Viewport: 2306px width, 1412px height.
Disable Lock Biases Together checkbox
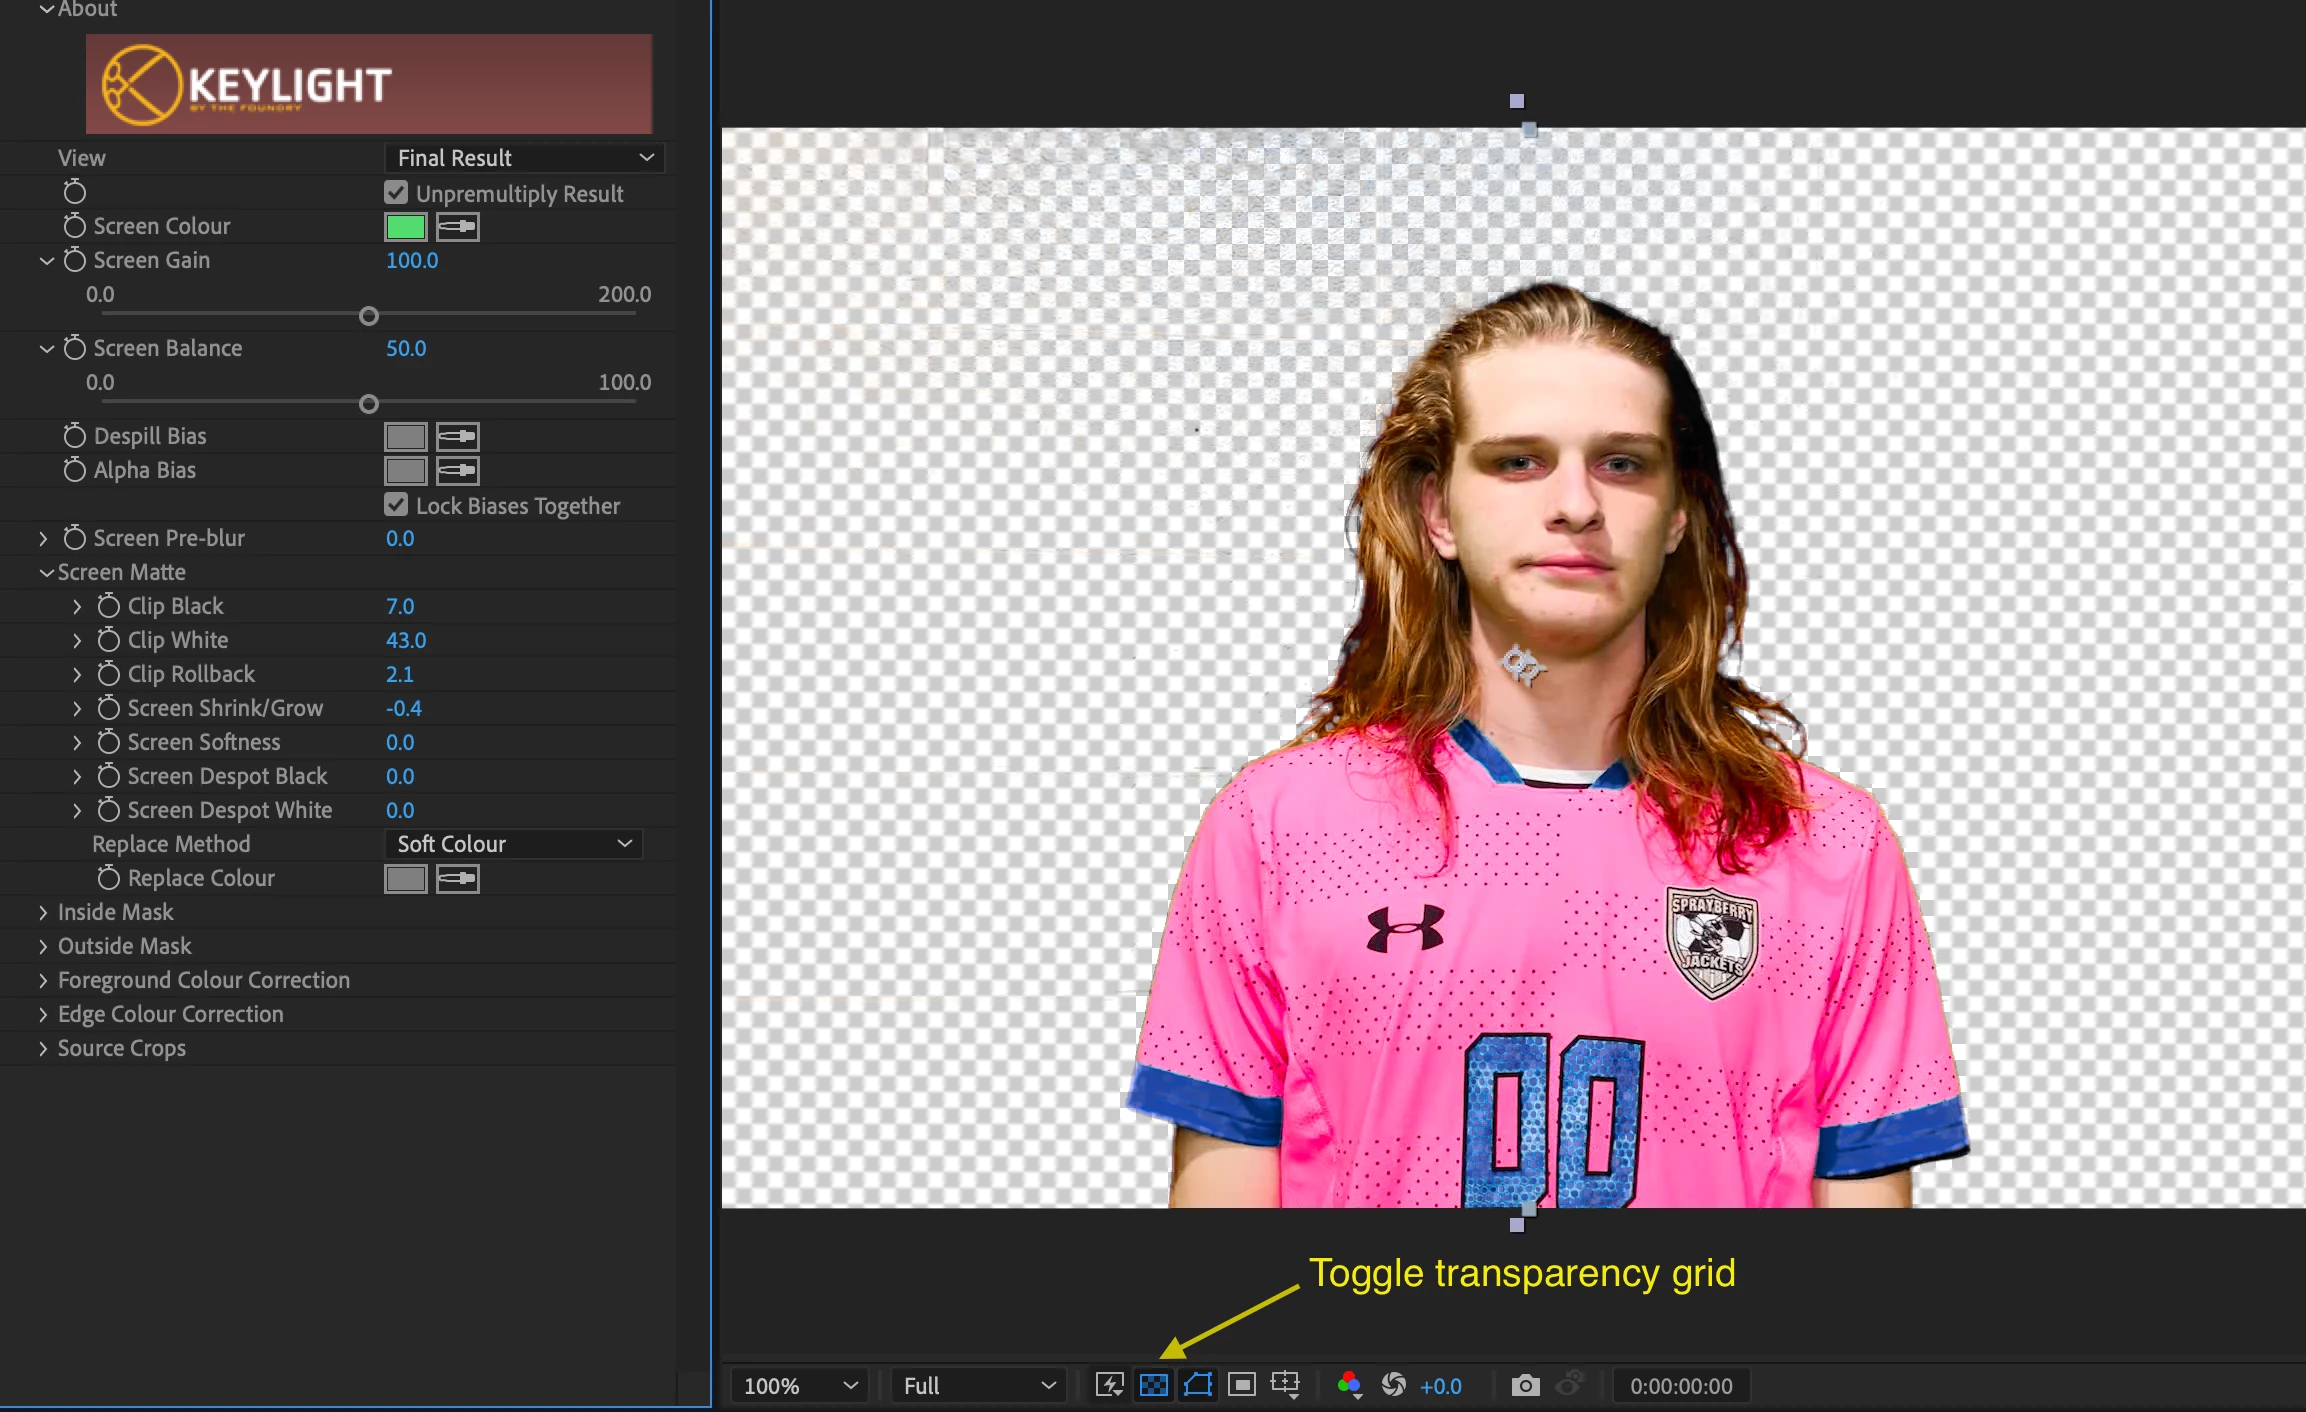pyautogui.click(x=396, y=505)
